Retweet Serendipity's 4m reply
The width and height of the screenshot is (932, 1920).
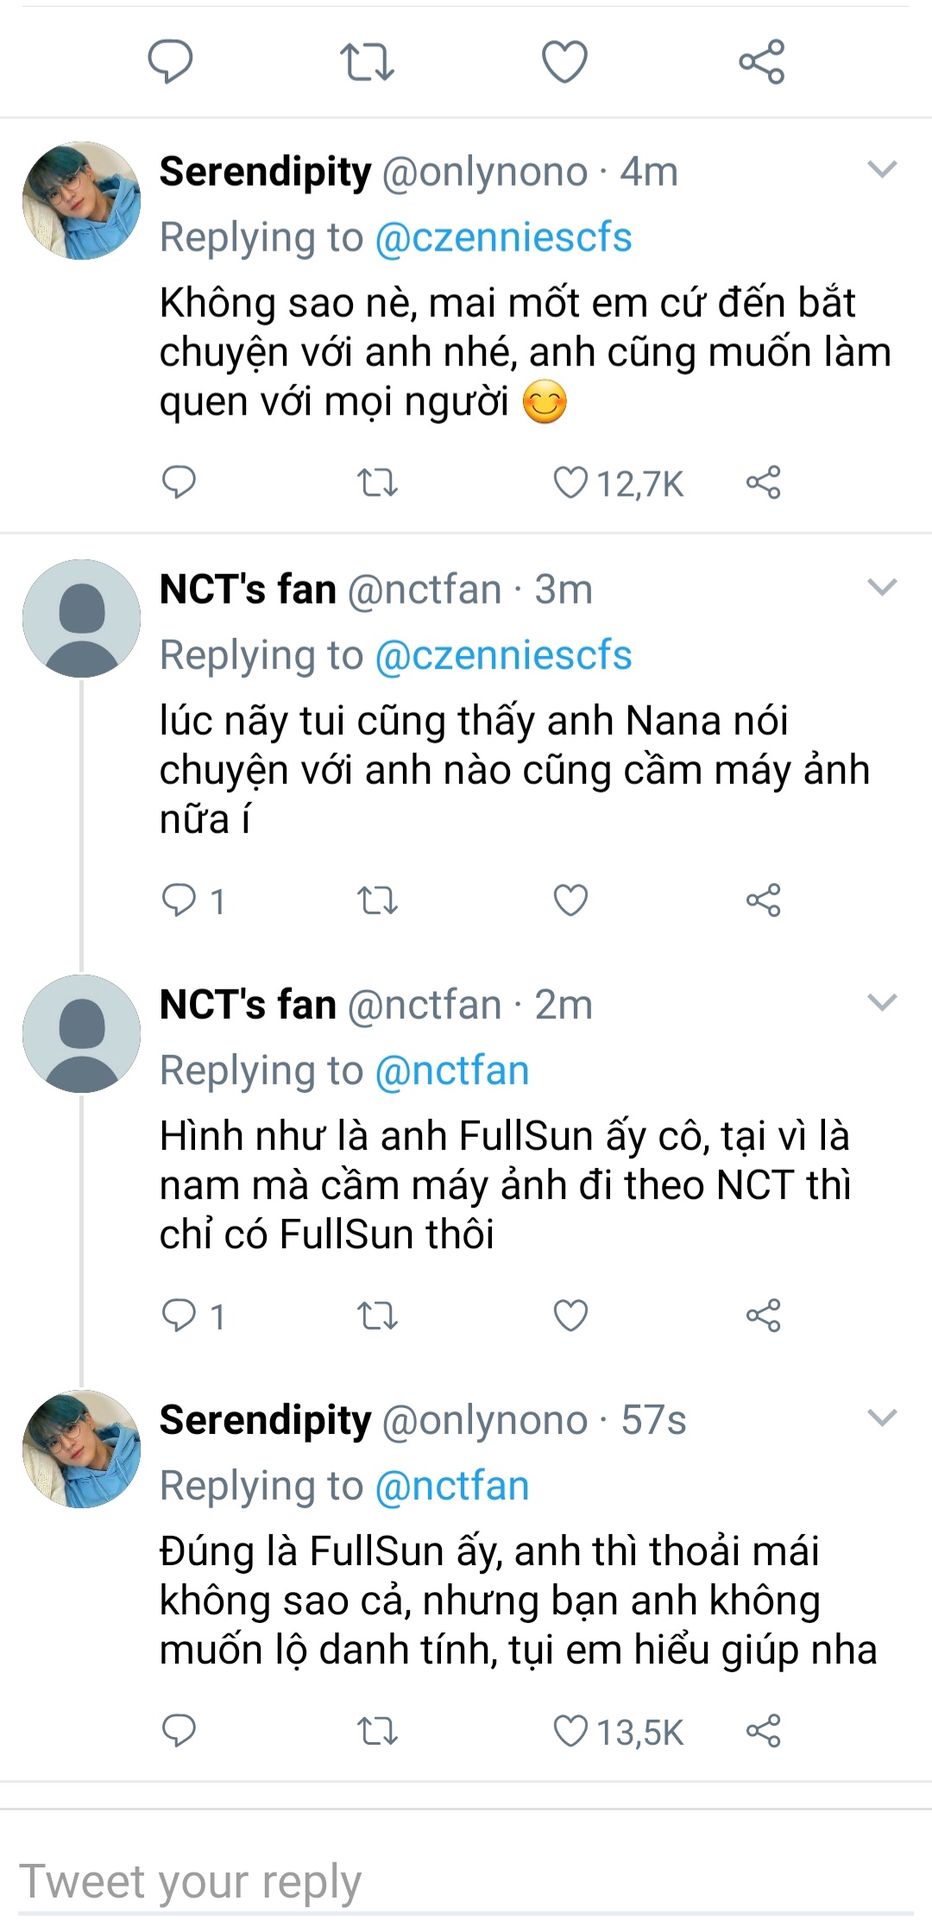tap(378, 483)
